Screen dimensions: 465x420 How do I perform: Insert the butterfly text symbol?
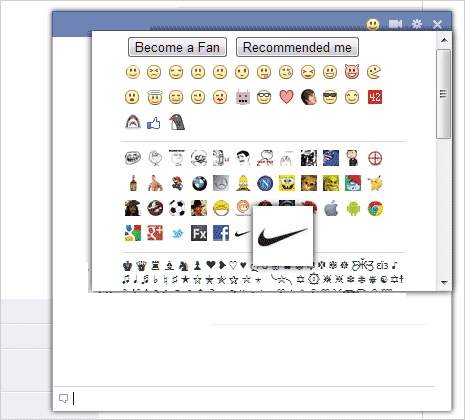[x=363, y=266]
